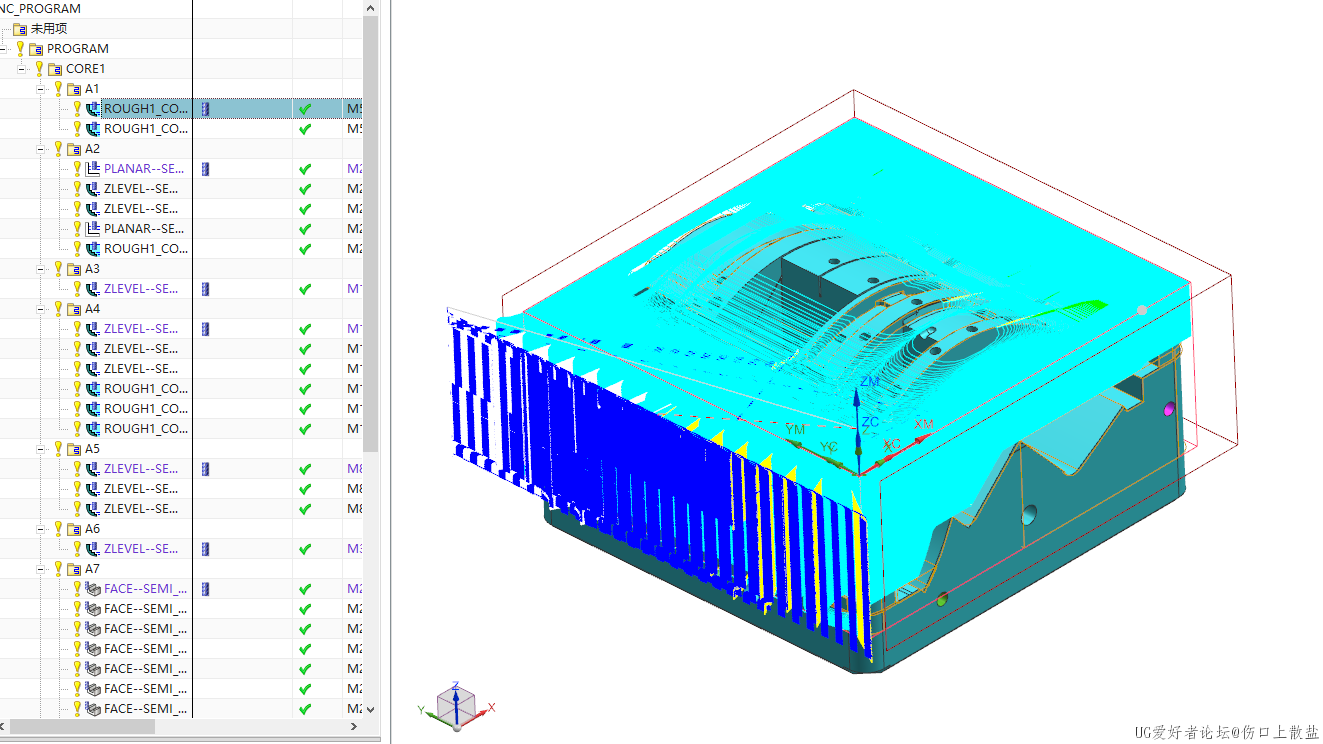Click the YM axis label in the viewport
The width and height of the screenshot is (1323, 744).
point(795,429)
